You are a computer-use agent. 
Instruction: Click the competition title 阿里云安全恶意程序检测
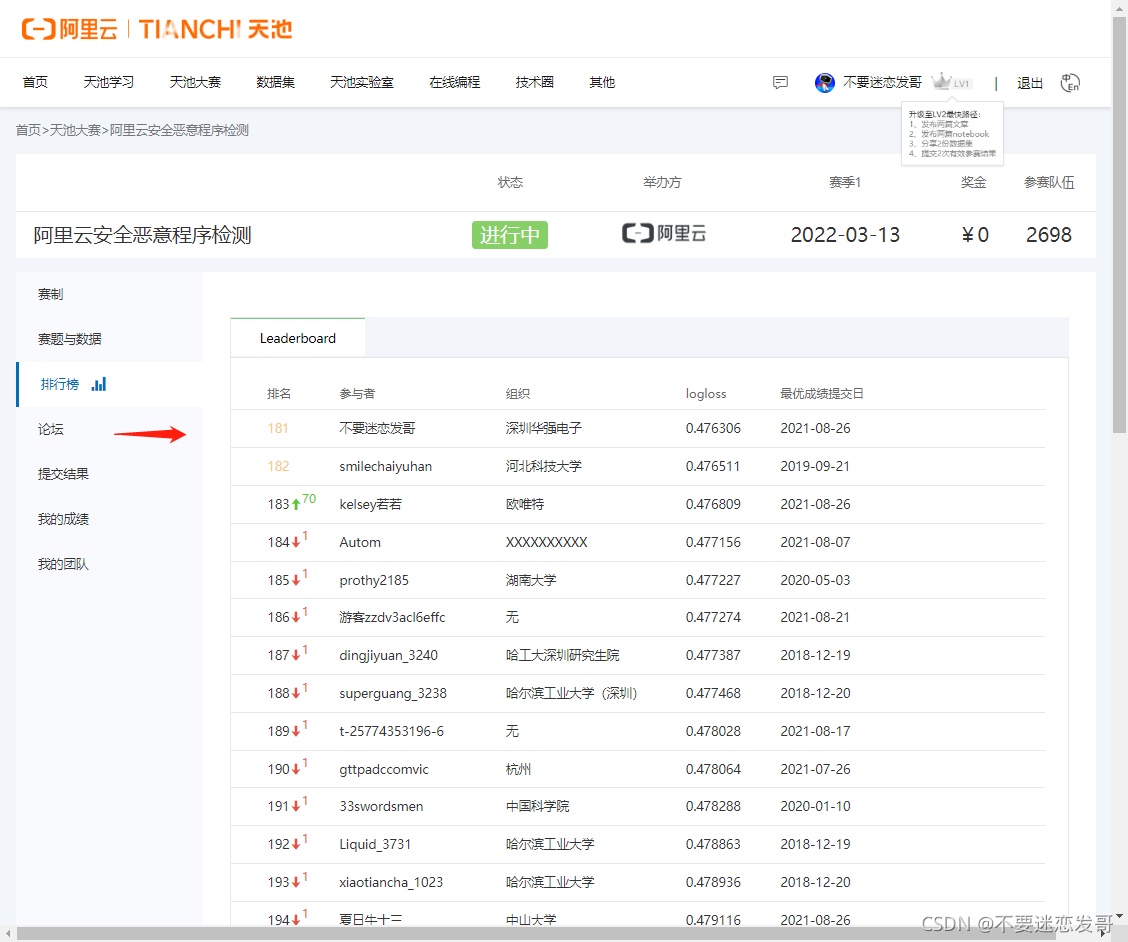pos(142,235)
